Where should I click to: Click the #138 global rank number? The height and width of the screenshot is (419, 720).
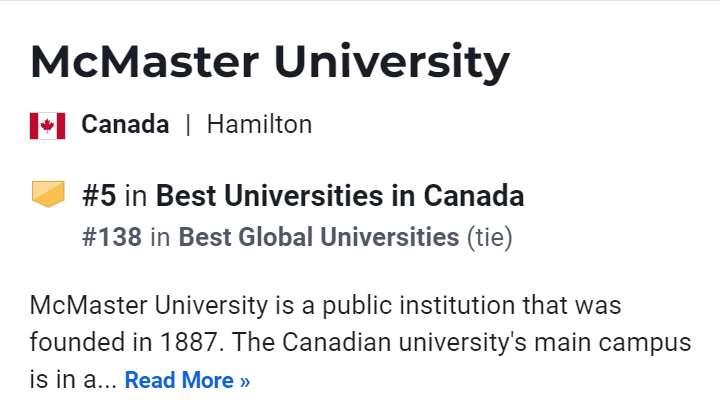pos(112,238)
